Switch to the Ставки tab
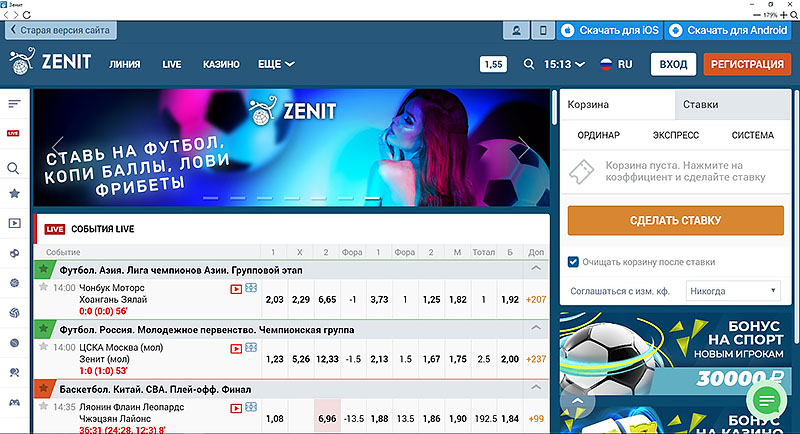Screen dimensions: 800x434 732,105
